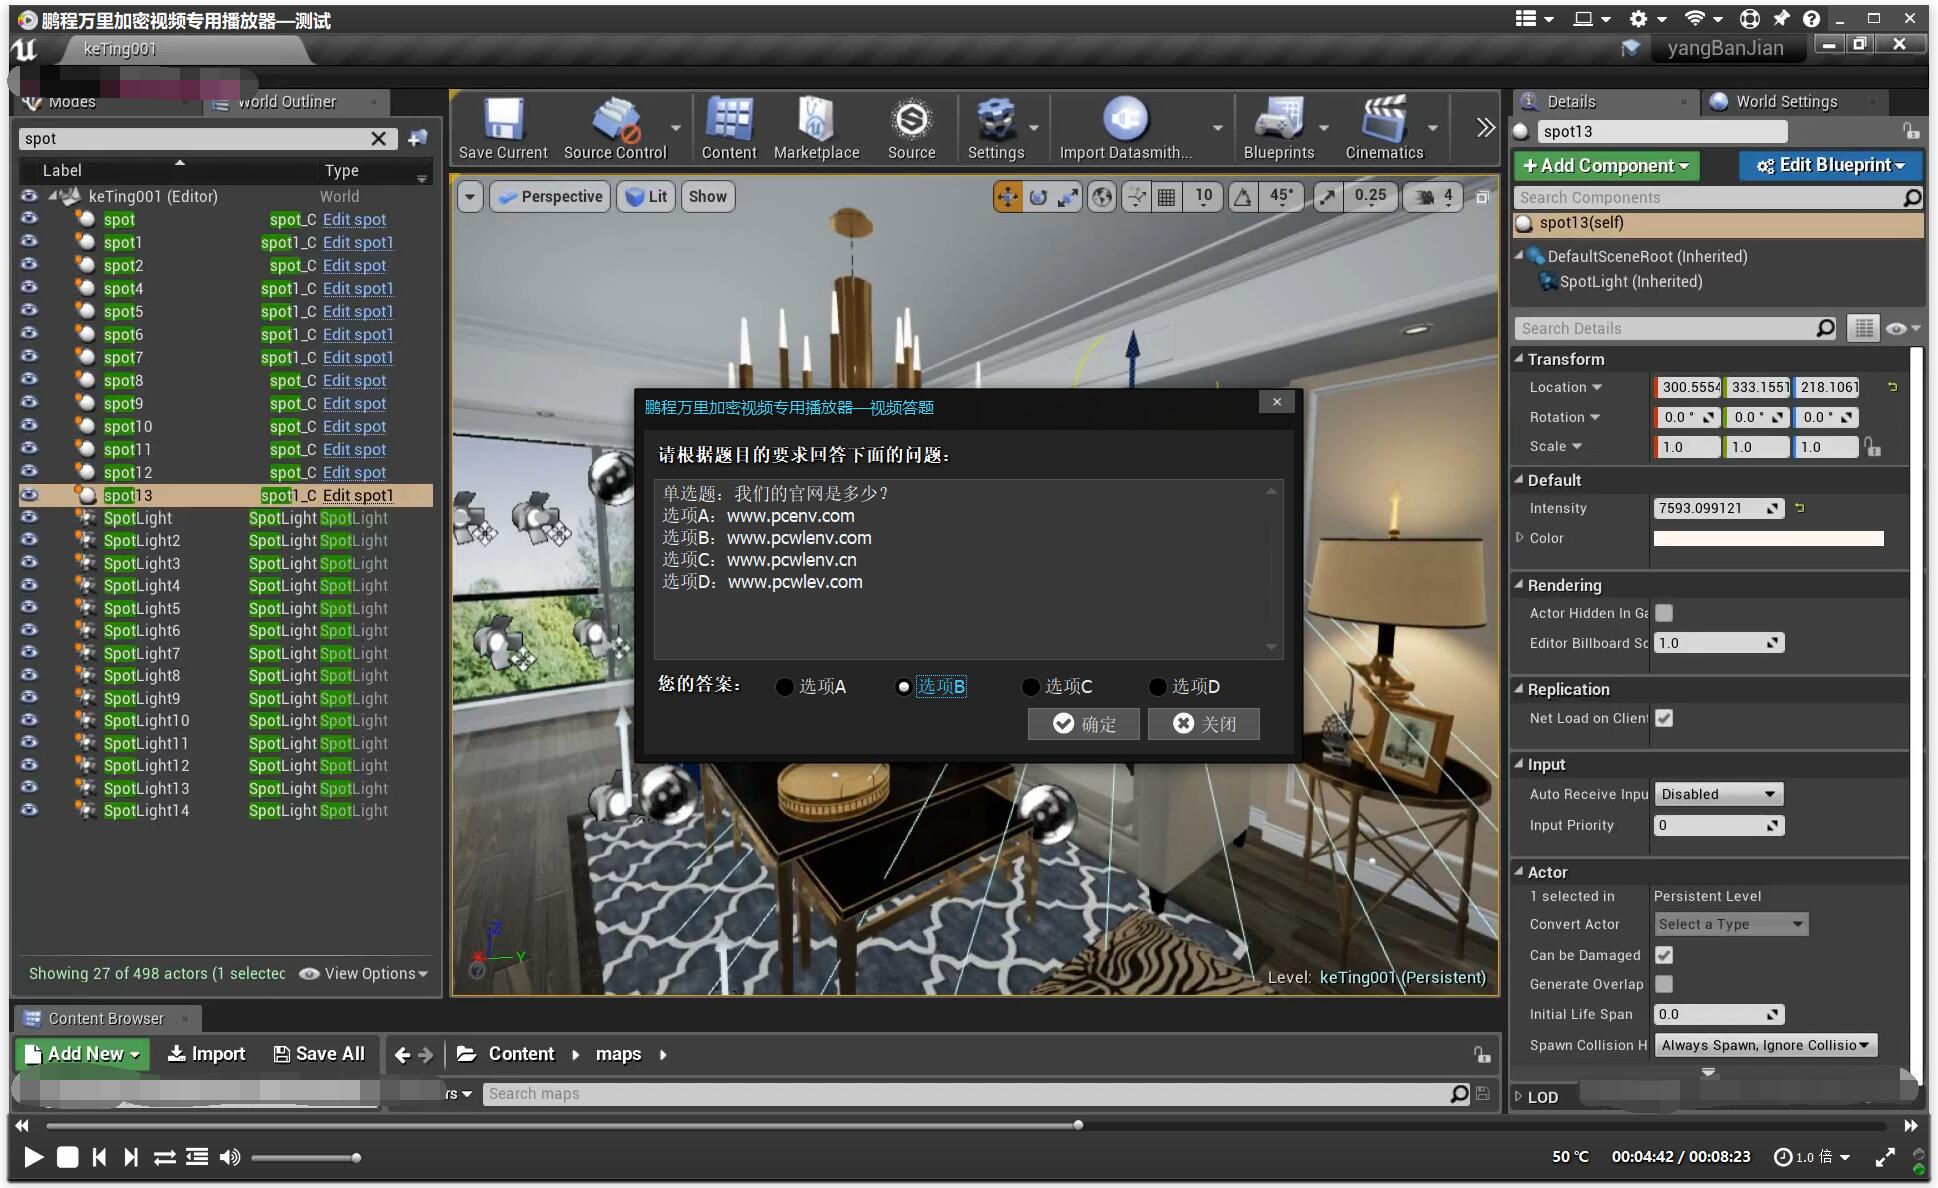
Task: Open Auto Receive Input Disabled dropdown
Action: click(x=1718, y=794)
